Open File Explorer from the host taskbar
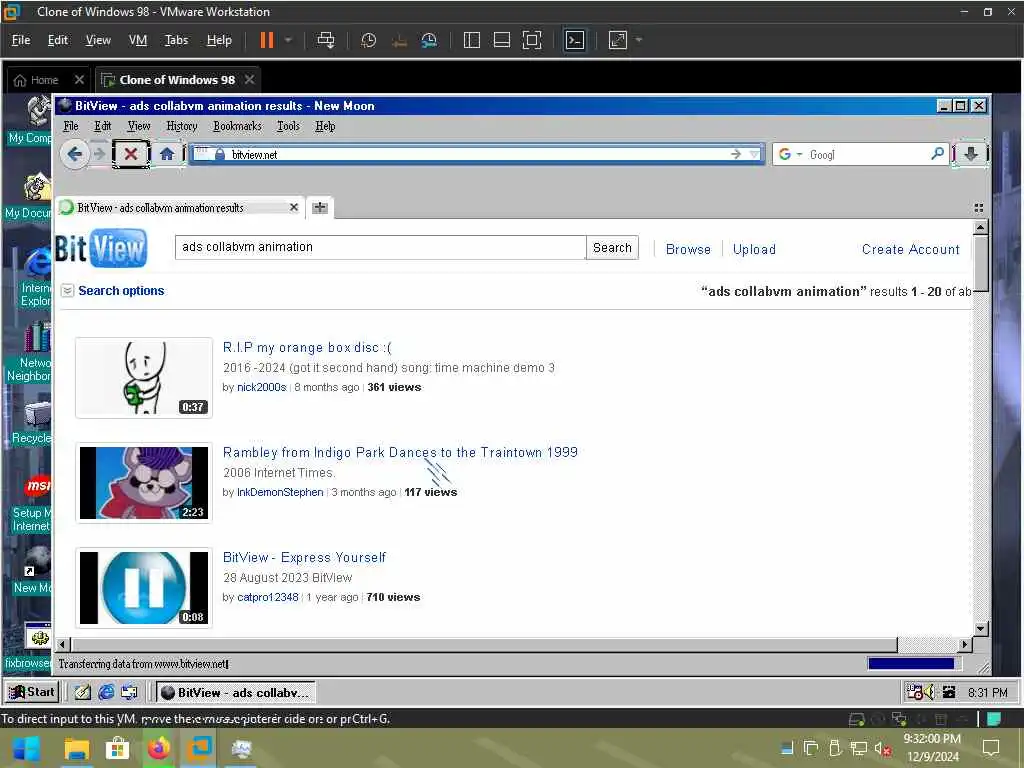The height and width of the screenshot is (768, 1024). coord(76,748)
